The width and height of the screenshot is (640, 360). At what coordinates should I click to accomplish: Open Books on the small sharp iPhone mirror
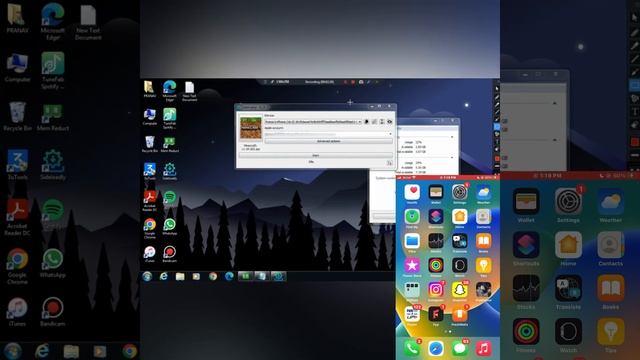[x=483, y=241]
